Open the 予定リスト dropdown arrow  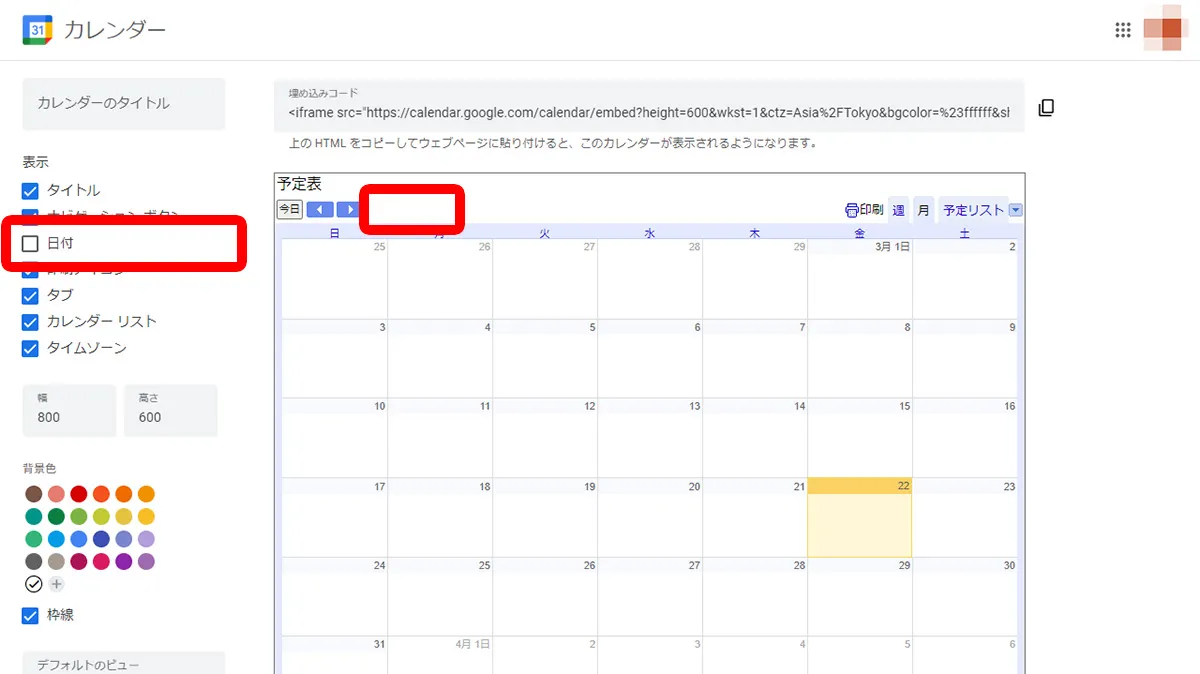pyautogui.click(x=1015, y=210)
